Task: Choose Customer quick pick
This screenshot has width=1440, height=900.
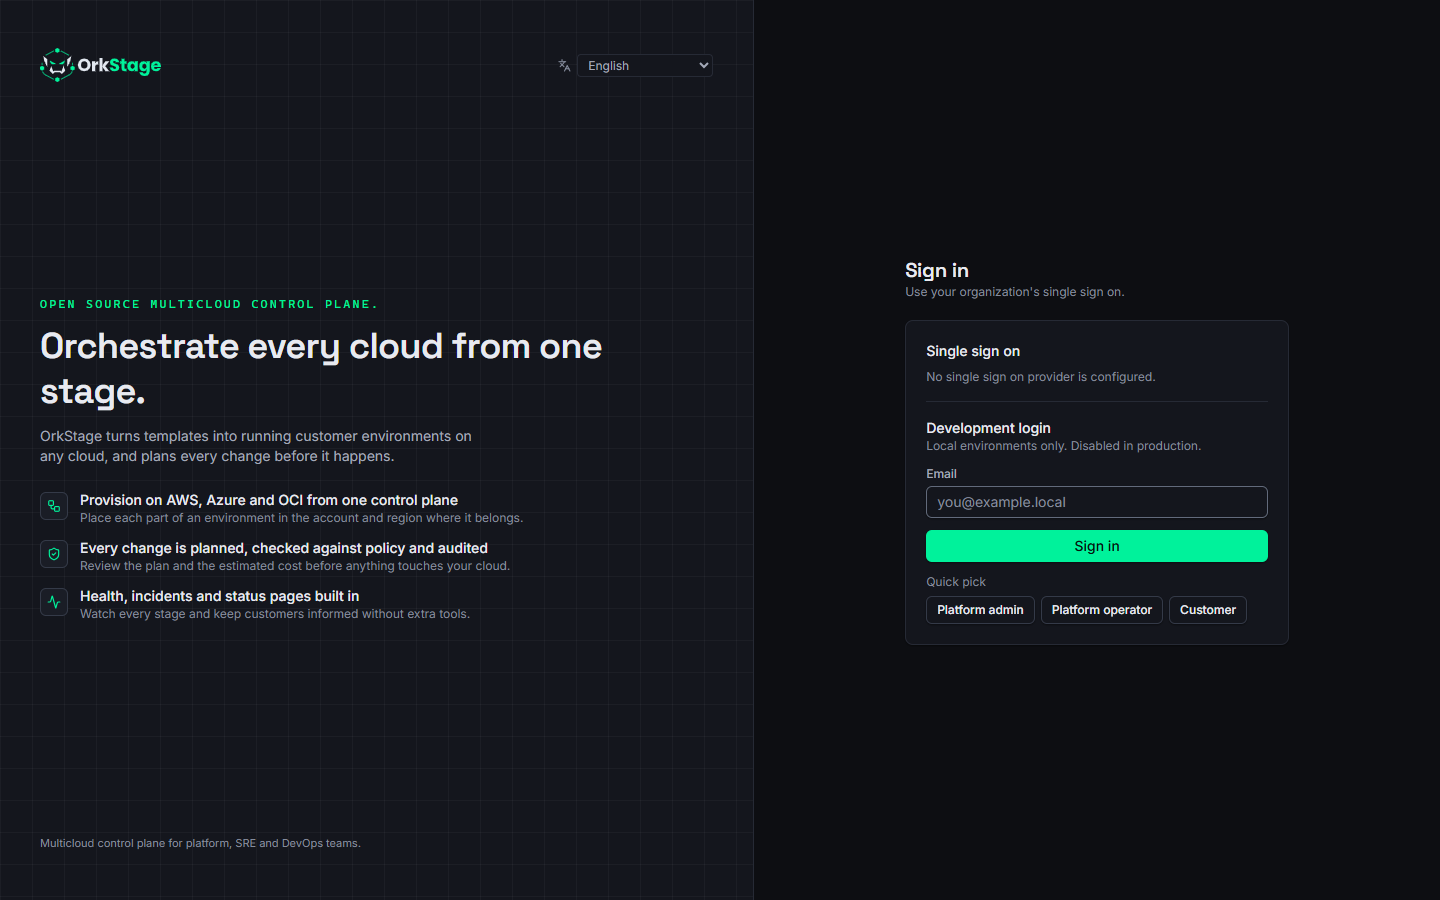Action: click(1208, 610)
